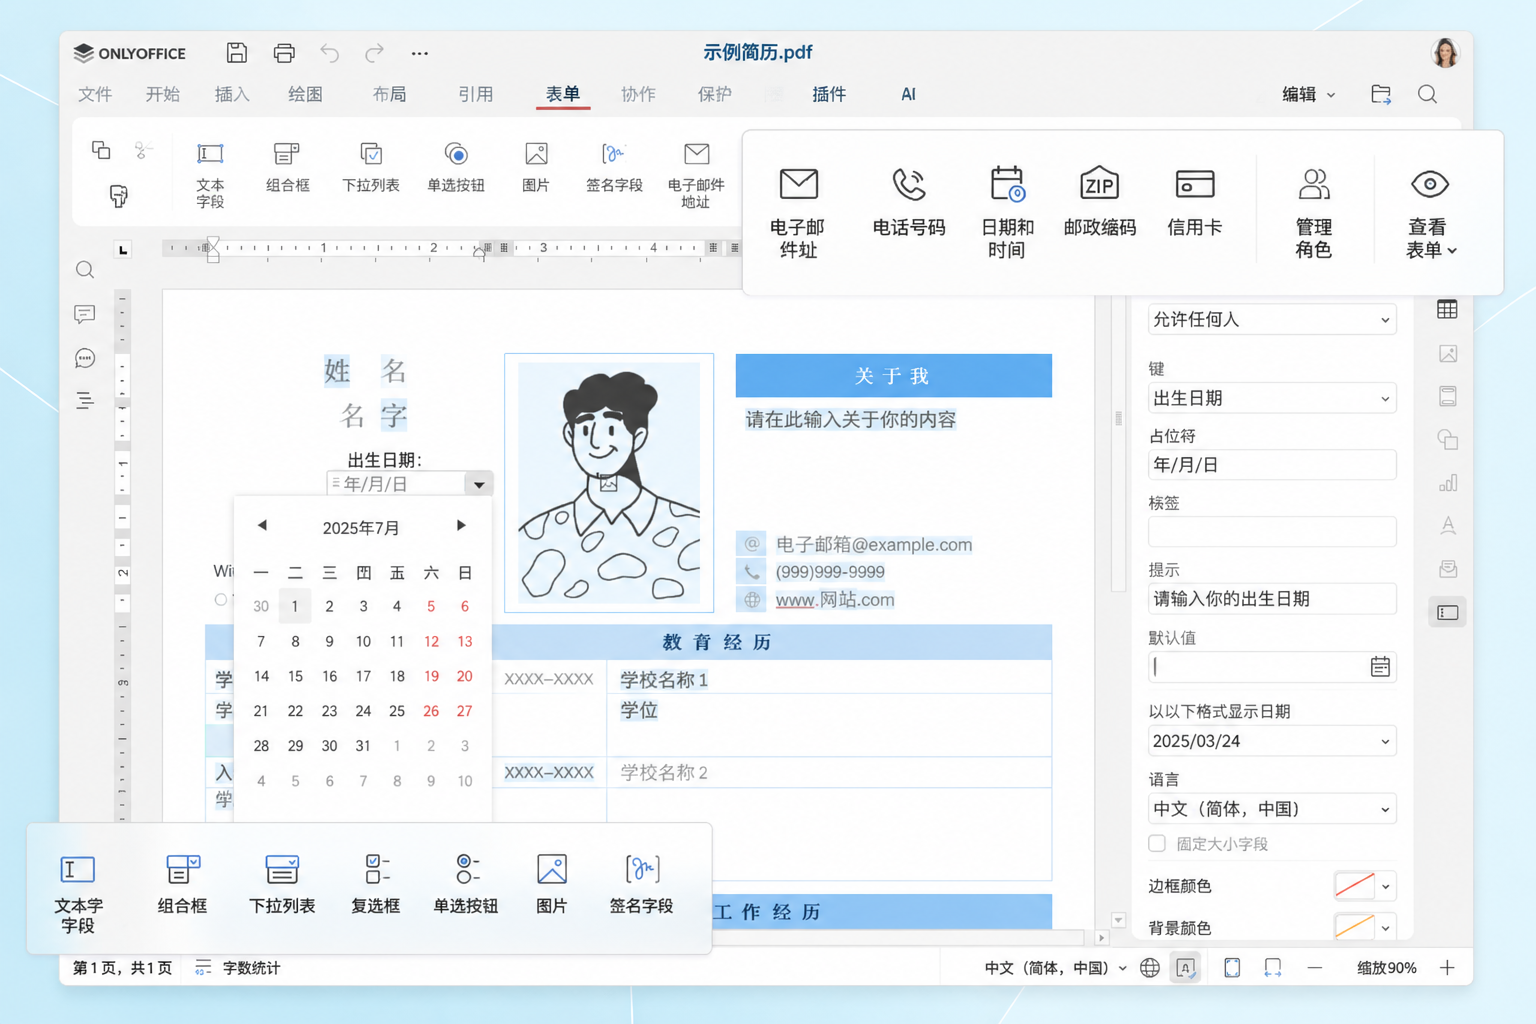Open table settings in right sidebar
Image resolution: width=1536 pixels, height=1024 pixels.
(1447, 310)
